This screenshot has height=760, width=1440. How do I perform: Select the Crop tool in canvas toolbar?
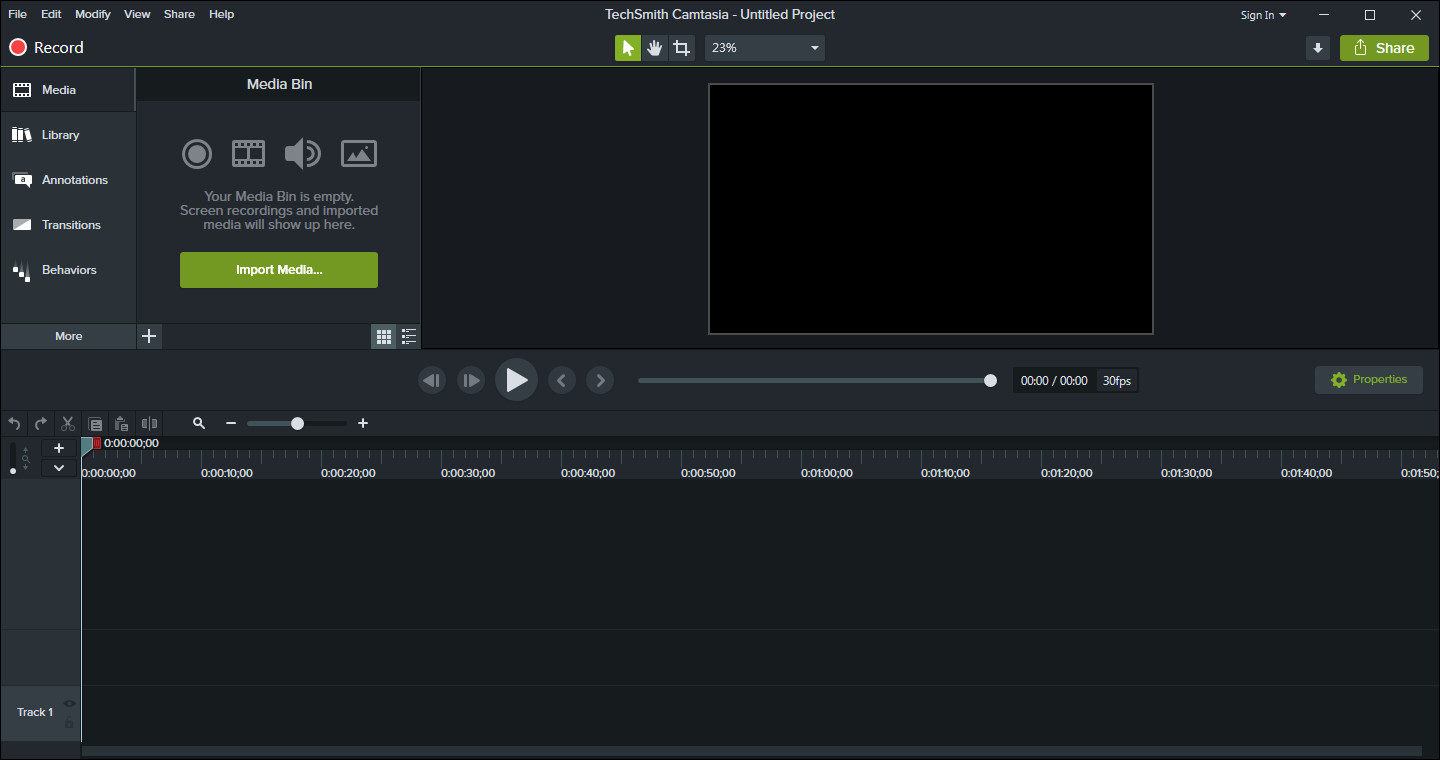pos(682,48)
